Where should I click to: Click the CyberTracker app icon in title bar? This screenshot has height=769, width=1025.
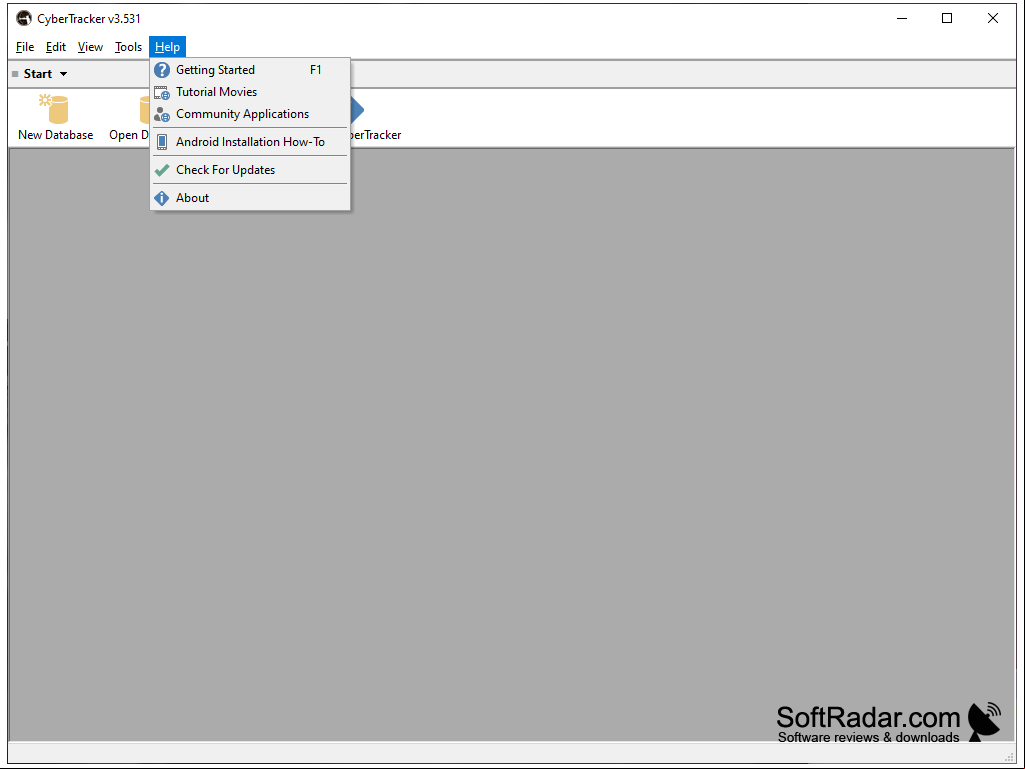(x=24, y=18)
